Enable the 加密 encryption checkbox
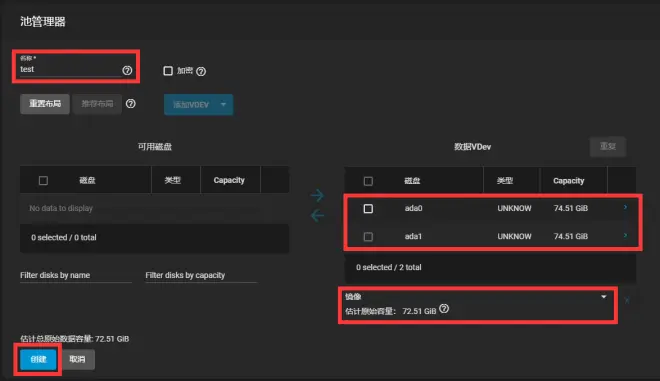660x381 pixels. click(x=168, y=71)
